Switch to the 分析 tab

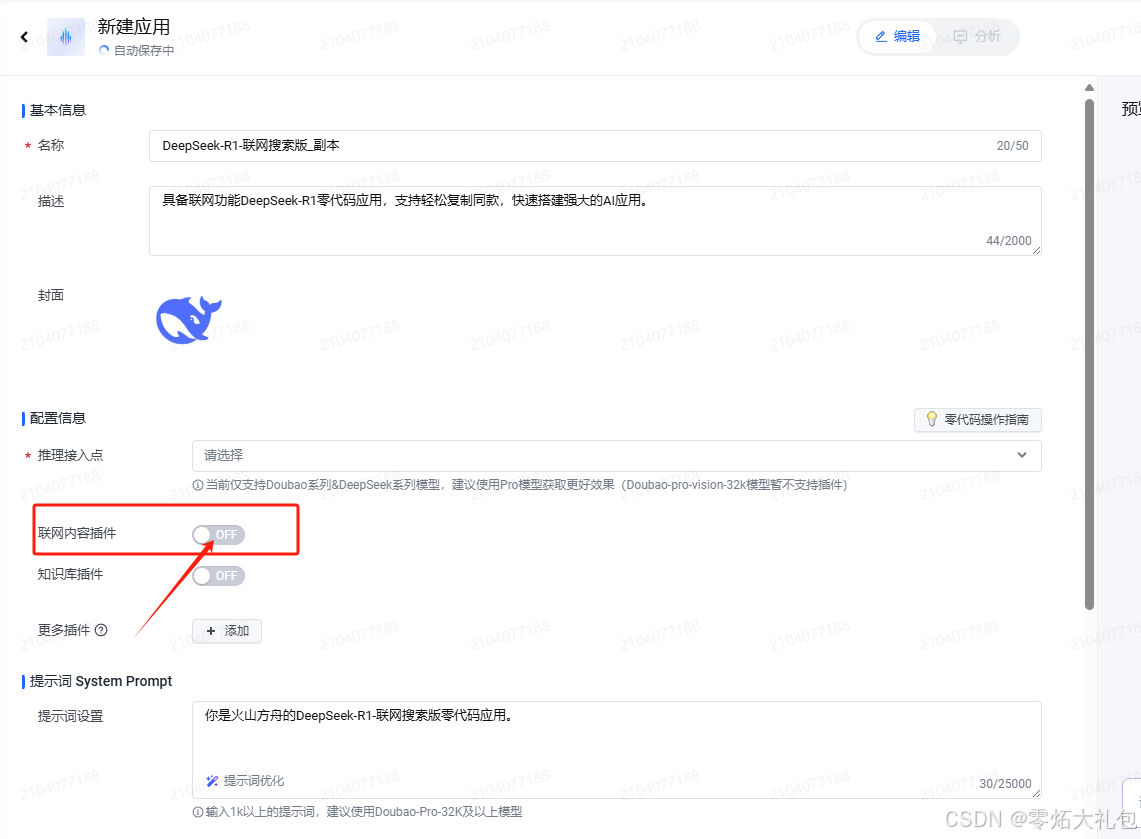point(977,36)
